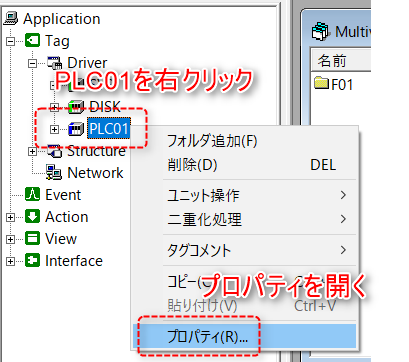Screen dimensions: 409x362
Task: Click the green Interface icon
Action: tap(32, 261)
